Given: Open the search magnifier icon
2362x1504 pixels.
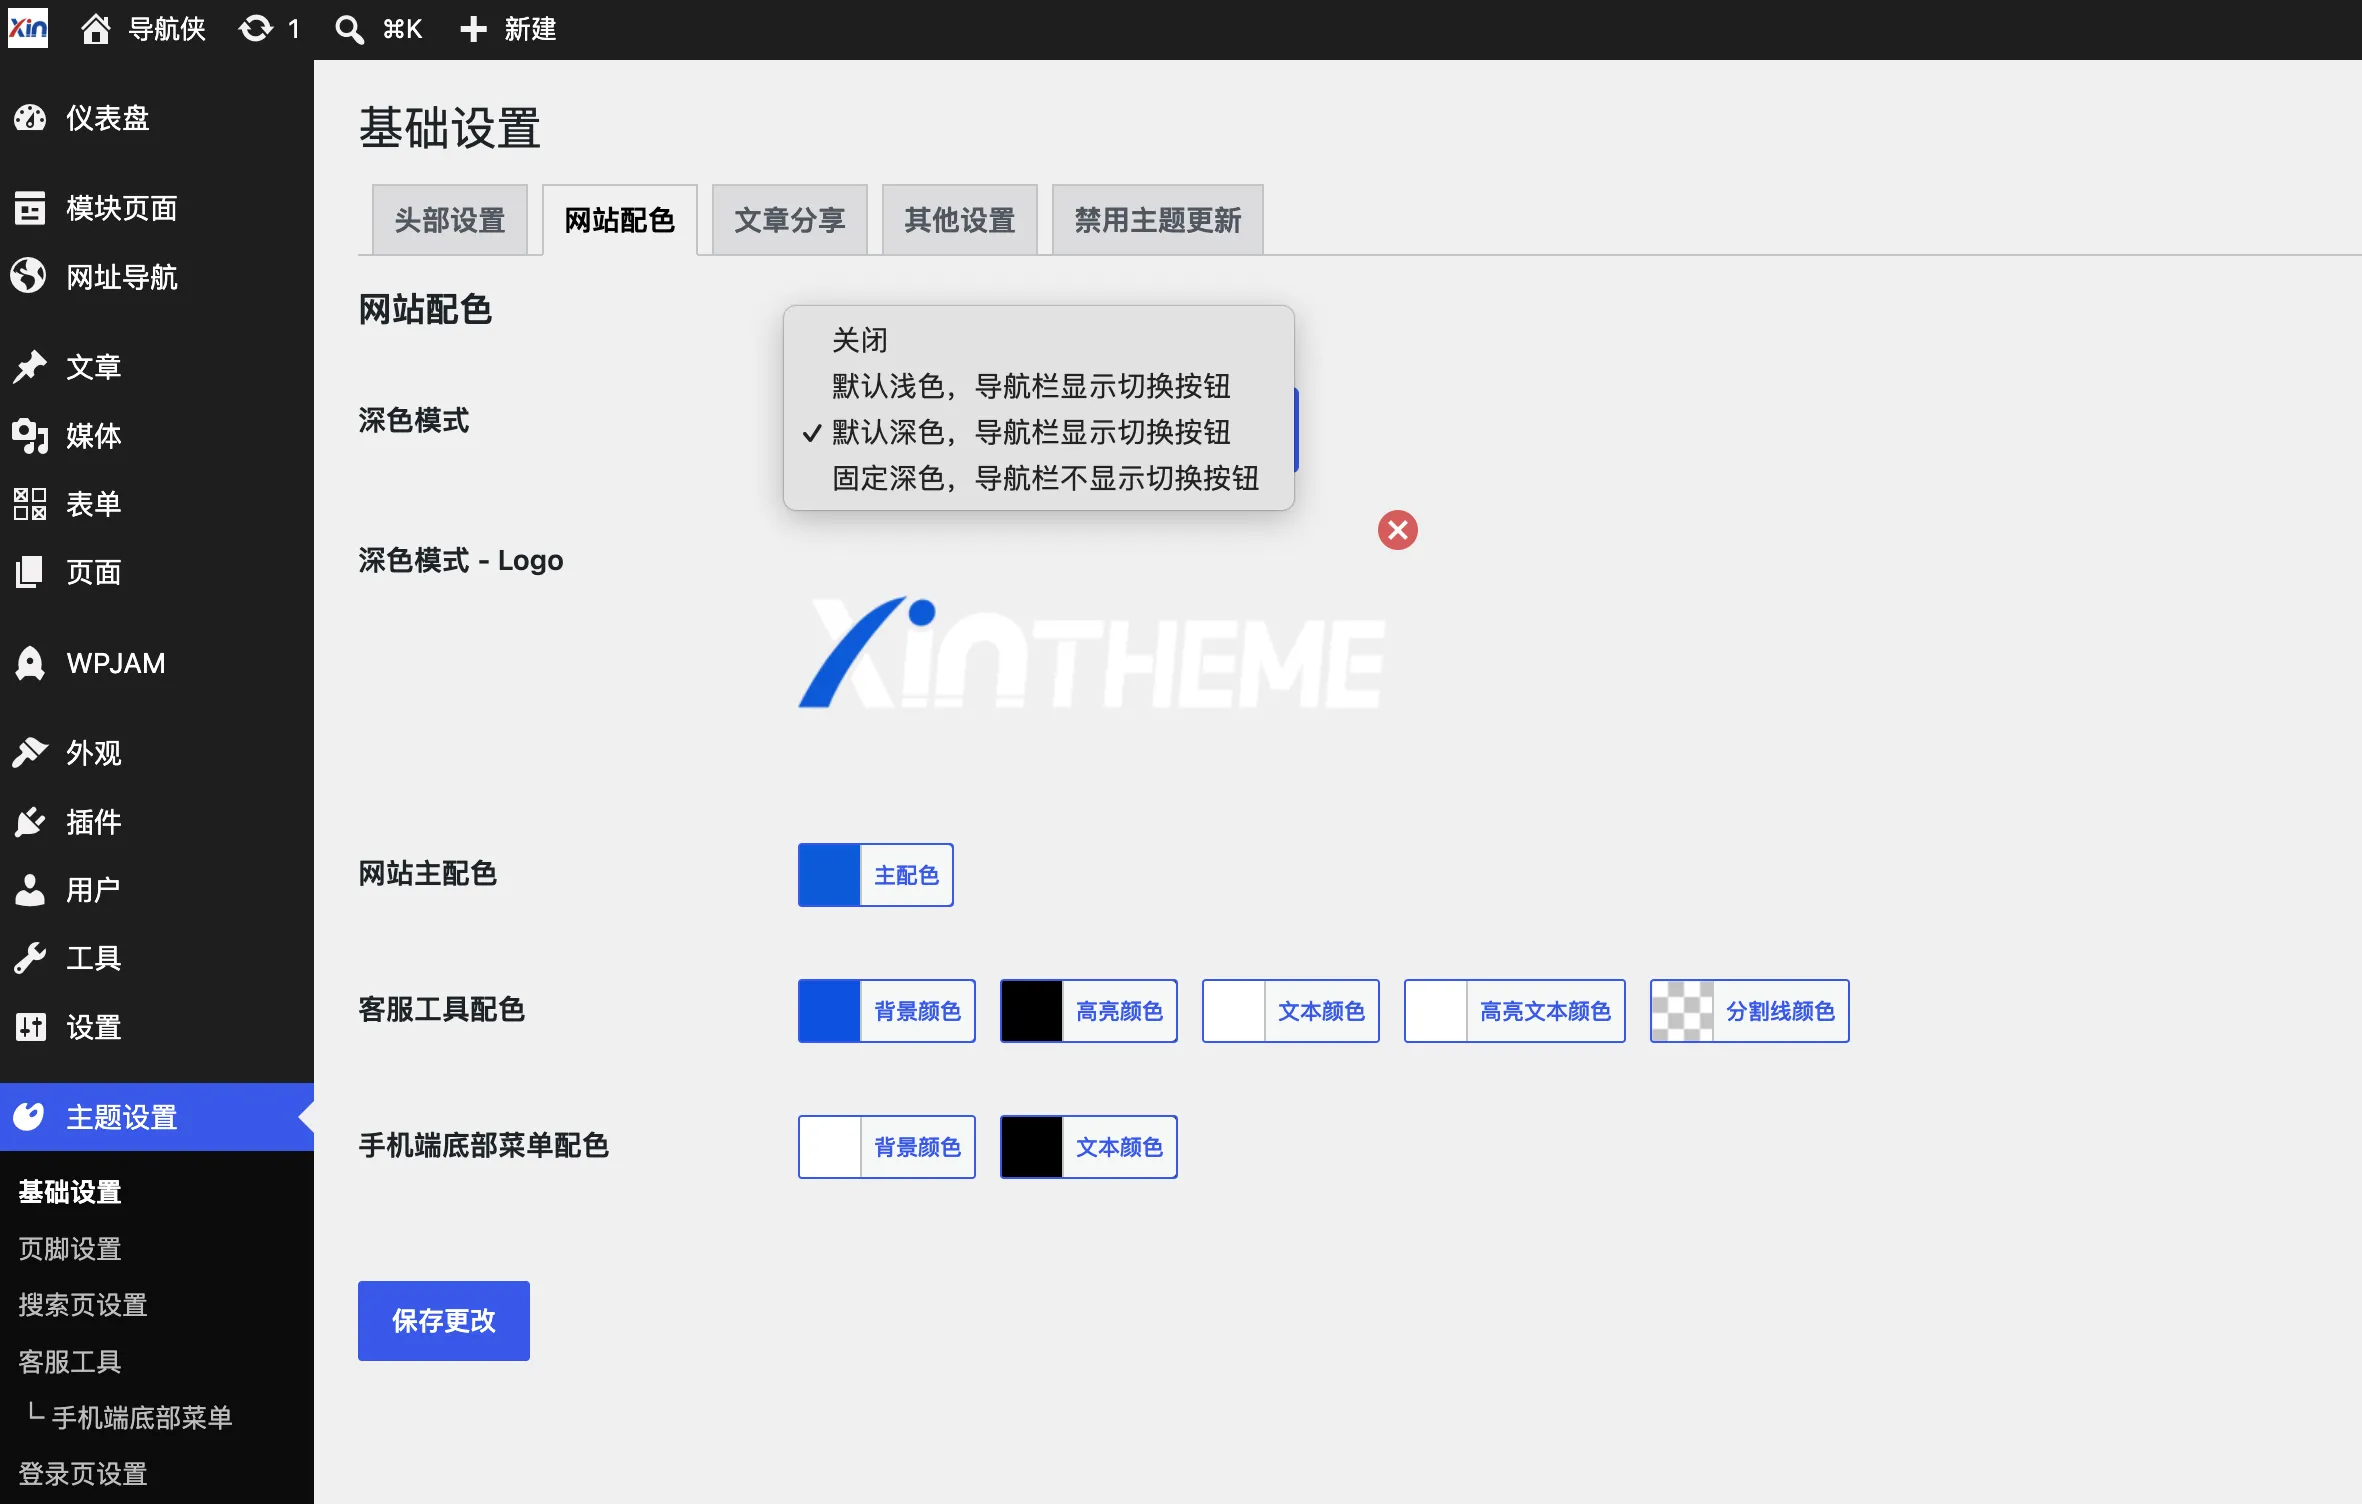Looking at the screenshot, I should pos(349,30).
